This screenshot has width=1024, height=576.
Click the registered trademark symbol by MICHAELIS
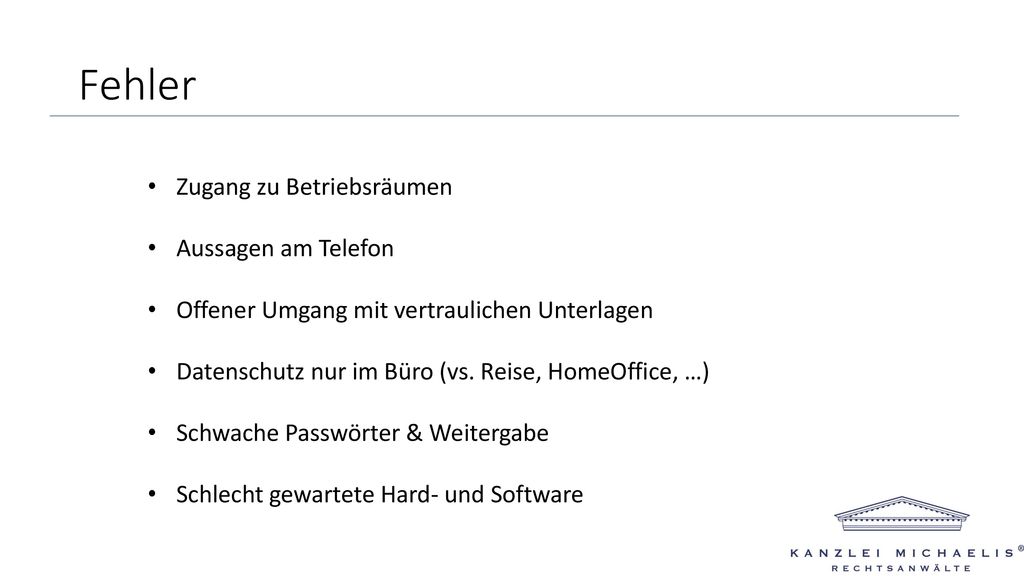tap(1020, 549)
